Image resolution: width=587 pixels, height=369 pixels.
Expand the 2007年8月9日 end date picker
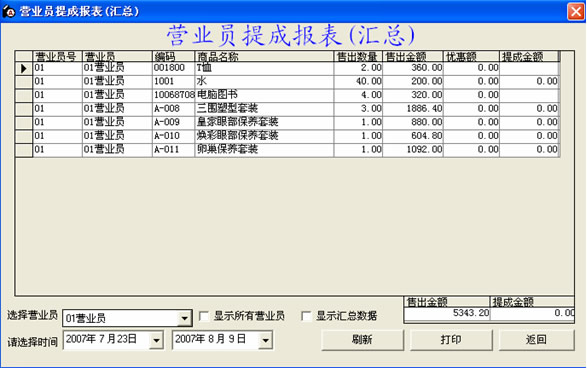click(265, 340)
